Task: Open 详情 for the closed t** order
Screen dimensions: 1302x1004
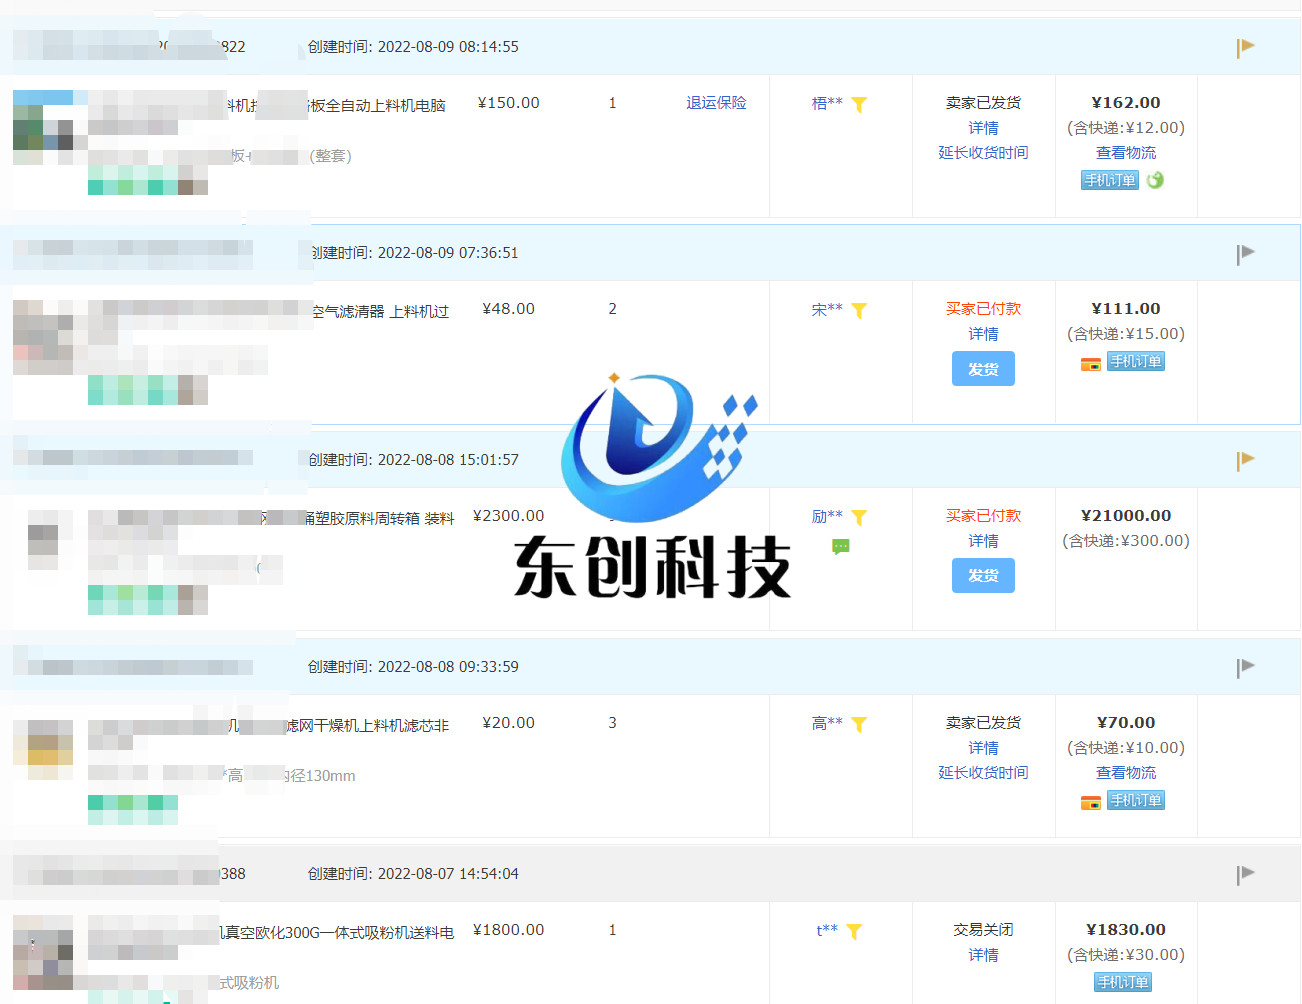Action: click(x=983, y=955)
